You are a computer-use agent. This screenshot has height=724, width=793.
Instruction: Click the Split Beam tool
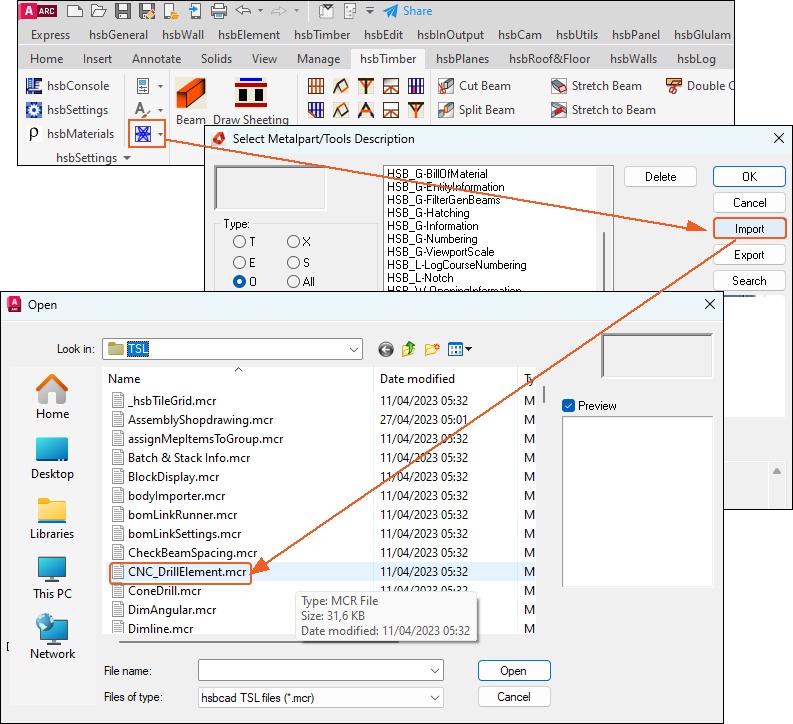pos(476,110)
